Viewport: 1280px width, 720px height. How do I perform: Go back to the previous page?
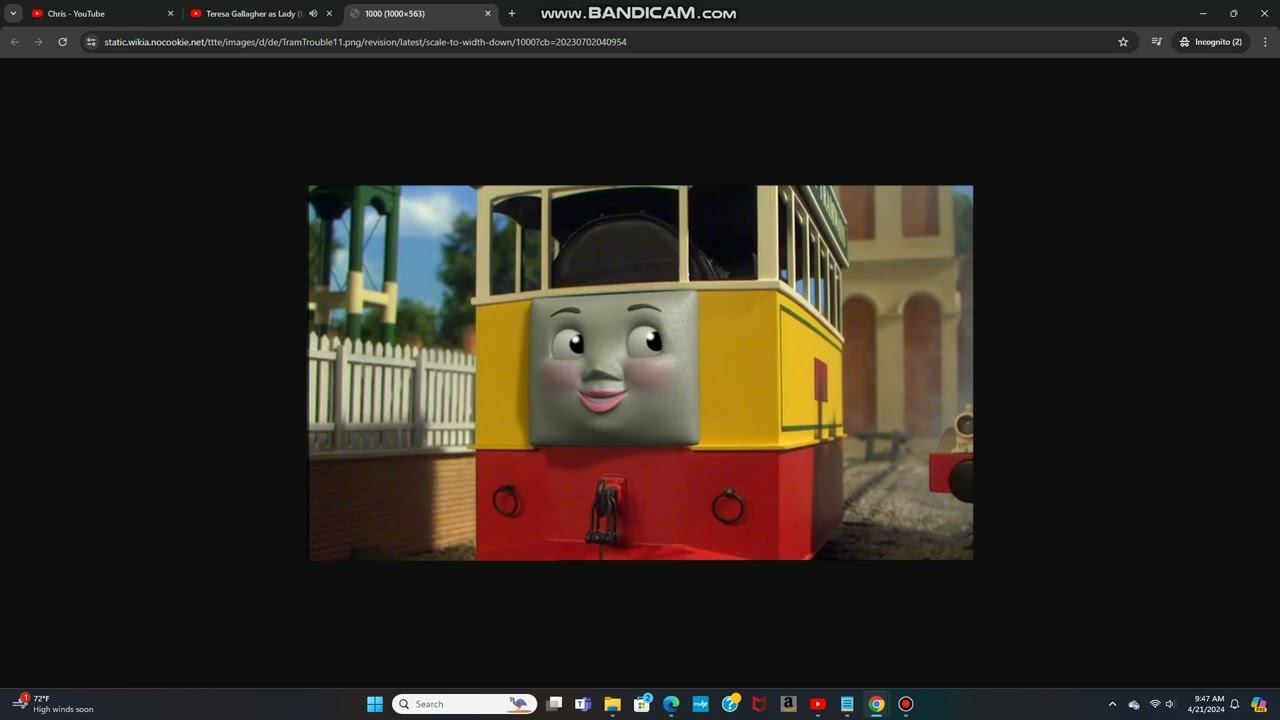point(14,42)
